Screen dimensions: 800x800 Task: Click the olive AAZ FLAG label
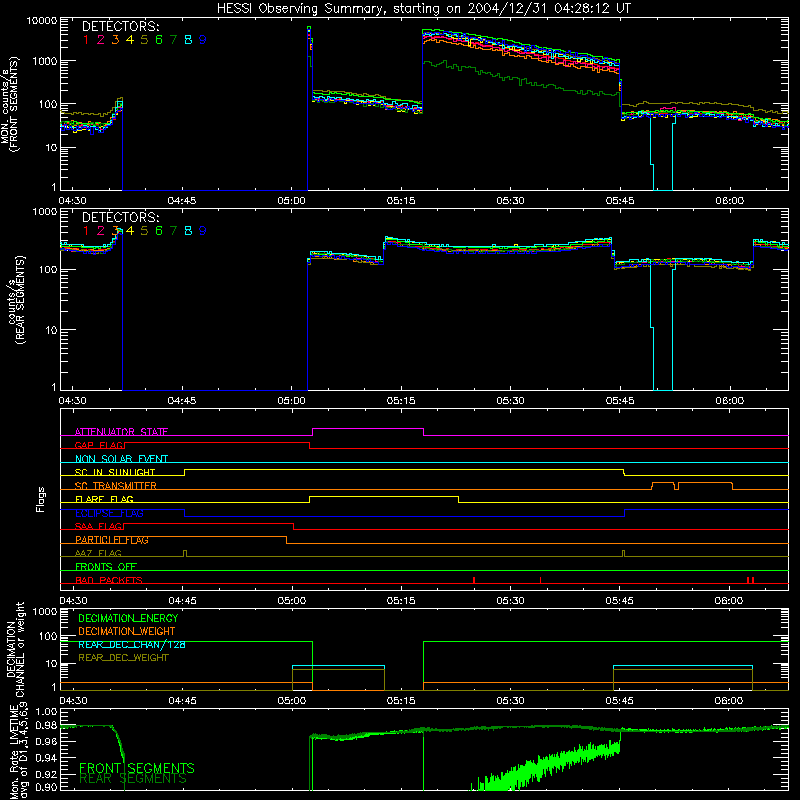tap(98, 553)
